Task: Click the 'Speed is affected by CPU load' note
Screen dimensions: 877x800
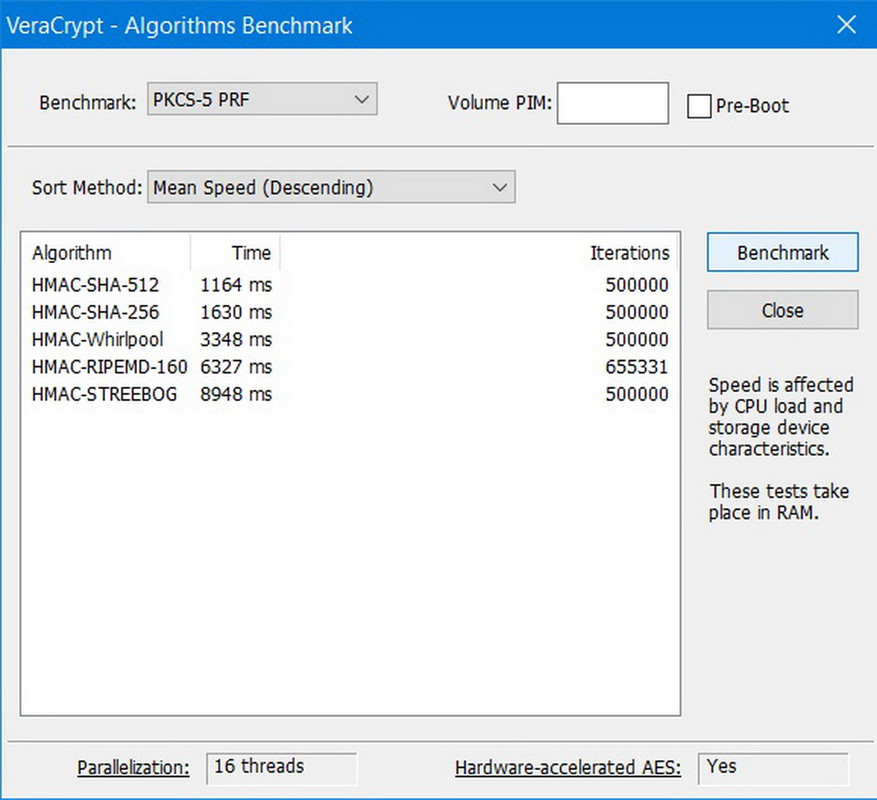Action: point(780,417)
